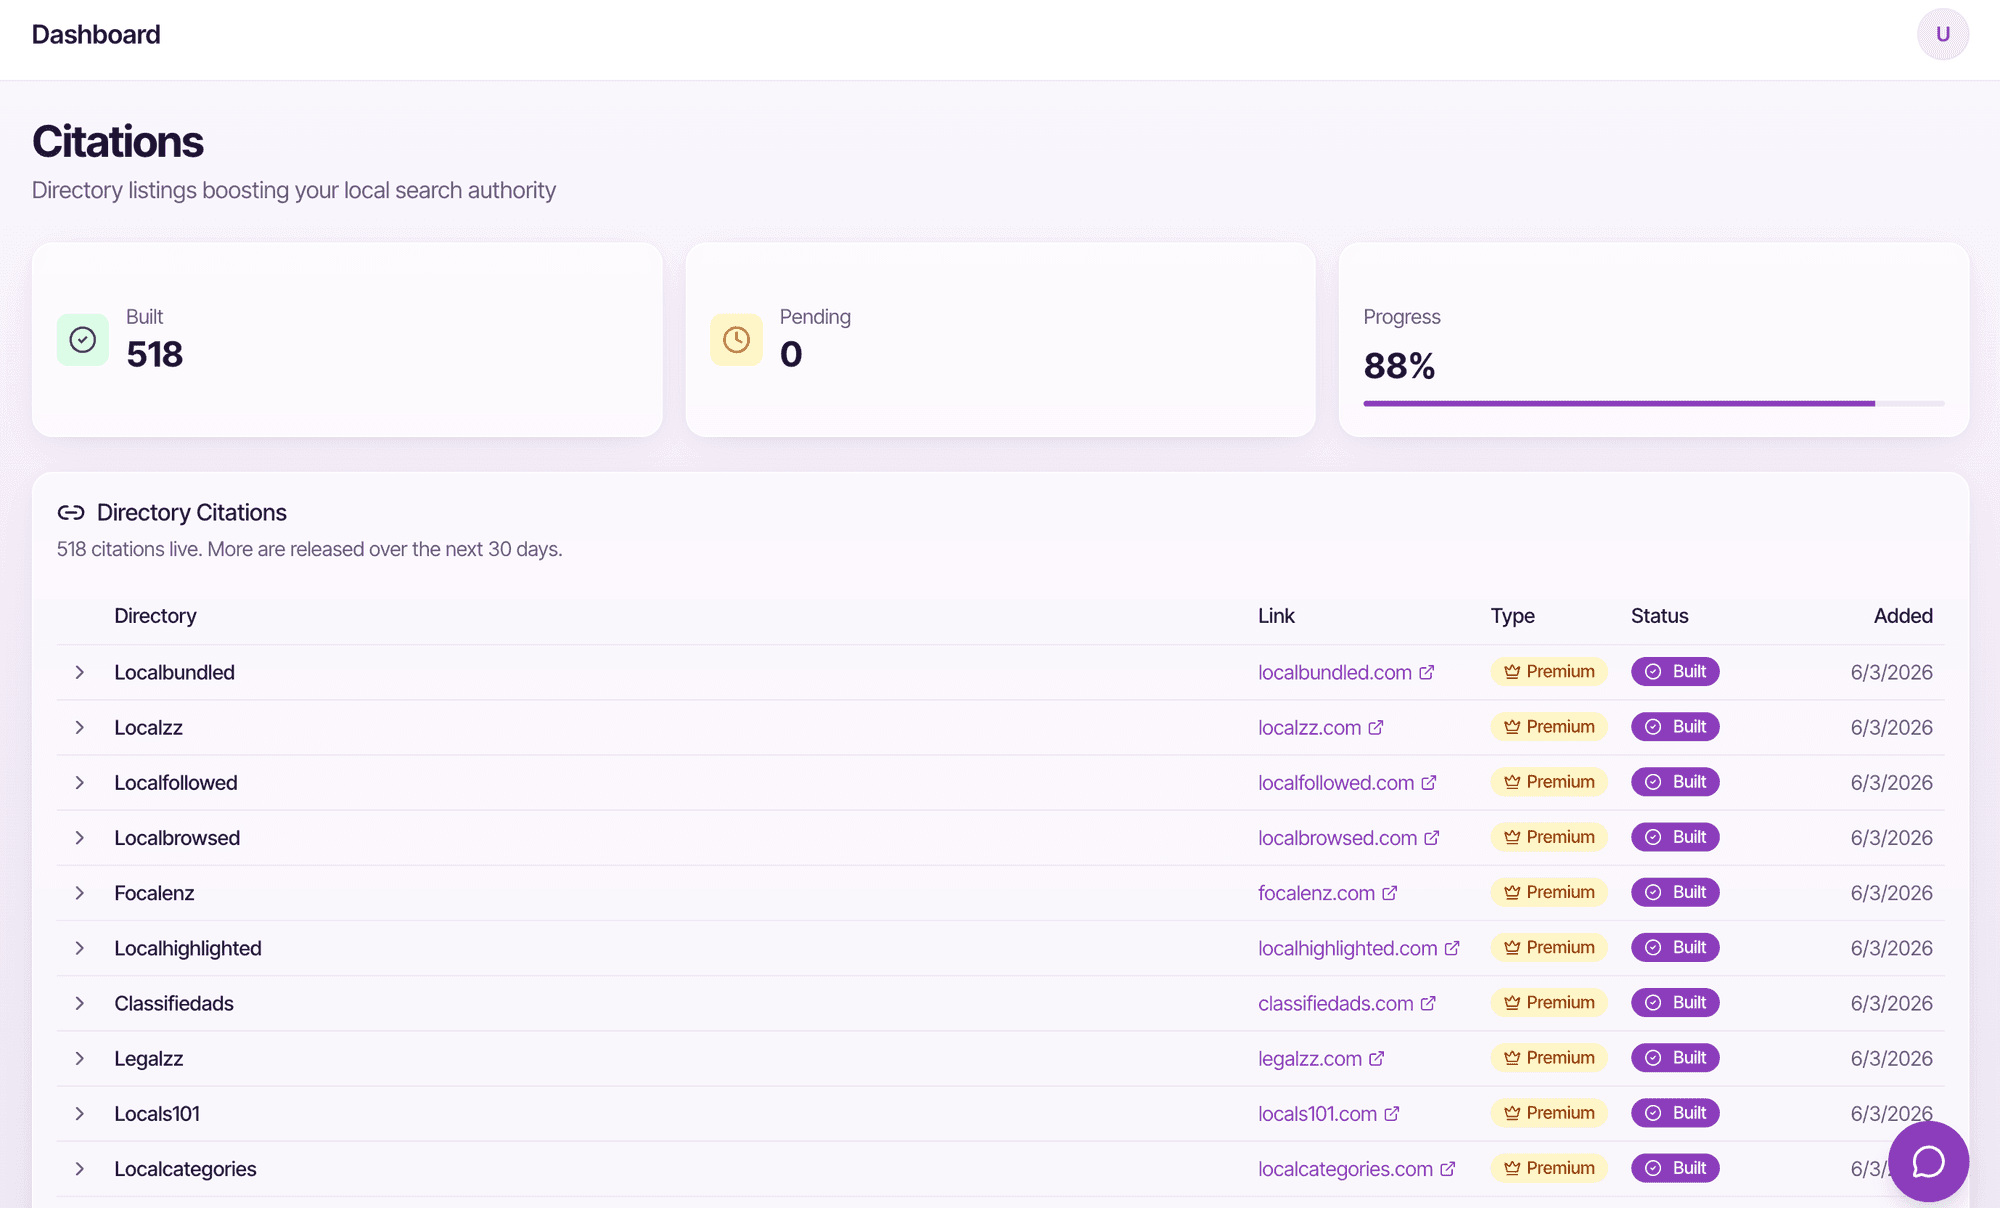
Task: Expand the Localzz row
Action: click(x=79, y=727)
